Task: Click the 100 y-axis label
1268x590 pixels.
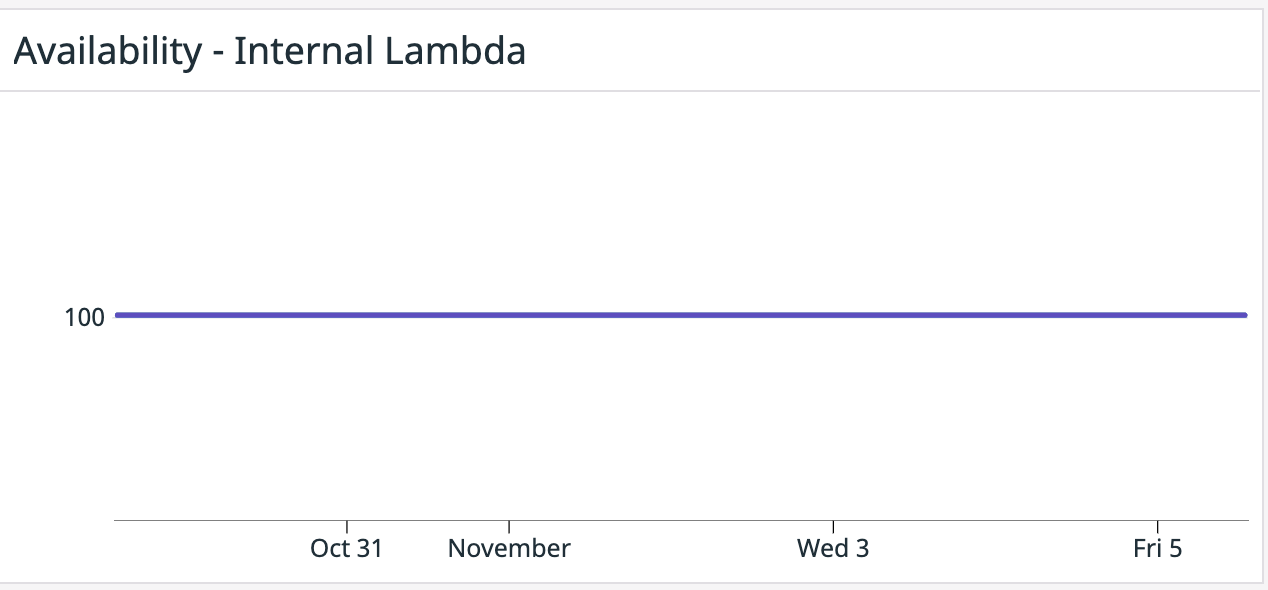Action: pyautogui.click(x=84, y=317)
